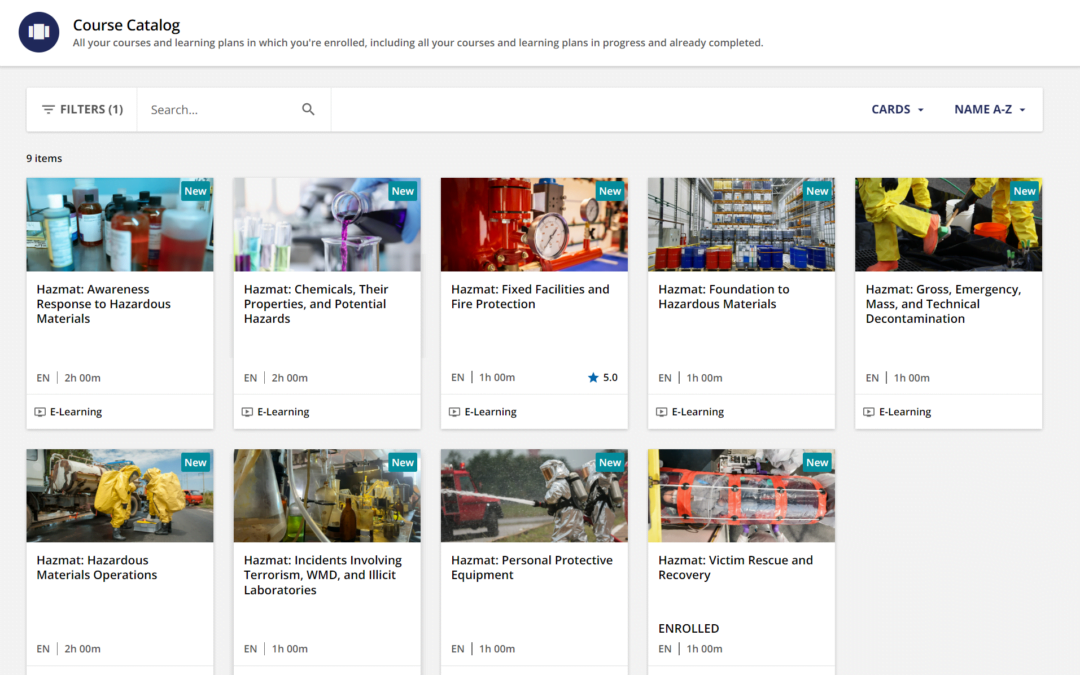This screenshot has width=1080, height=675.
Task: Click E-Learning icon on Decontamination card
Action: tap(869, 412)
